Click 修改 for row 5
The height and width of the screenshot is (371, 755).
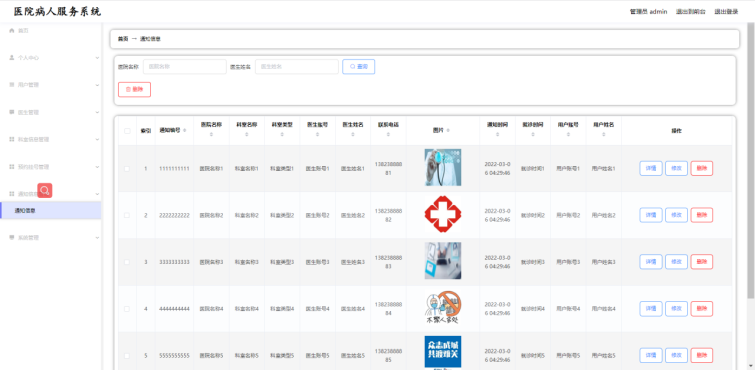point(677,355)
